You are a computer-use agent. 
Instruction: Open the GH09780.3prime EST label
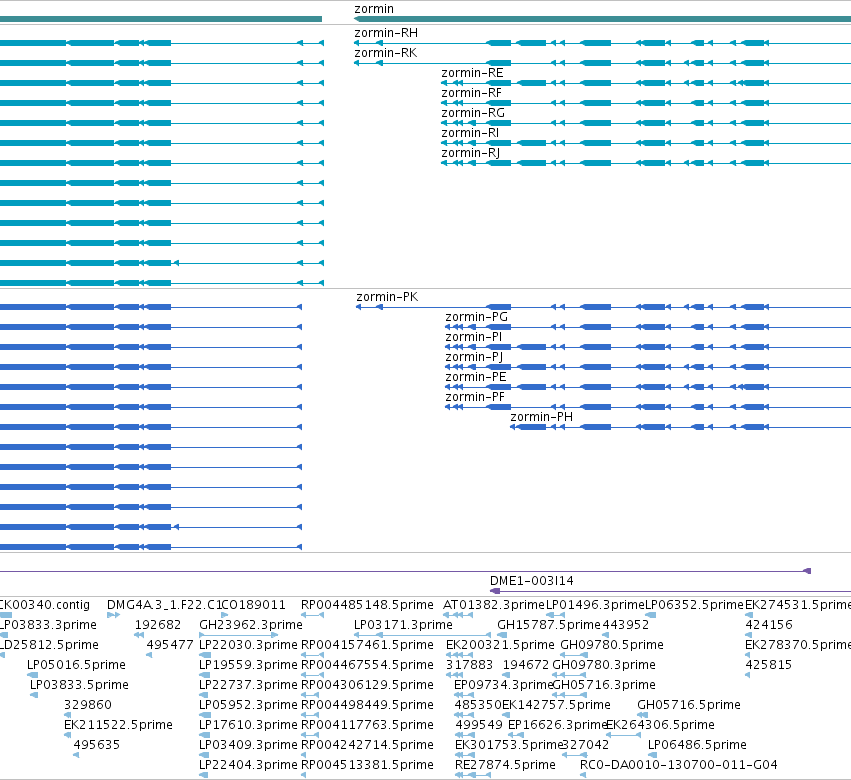[604, 665]
